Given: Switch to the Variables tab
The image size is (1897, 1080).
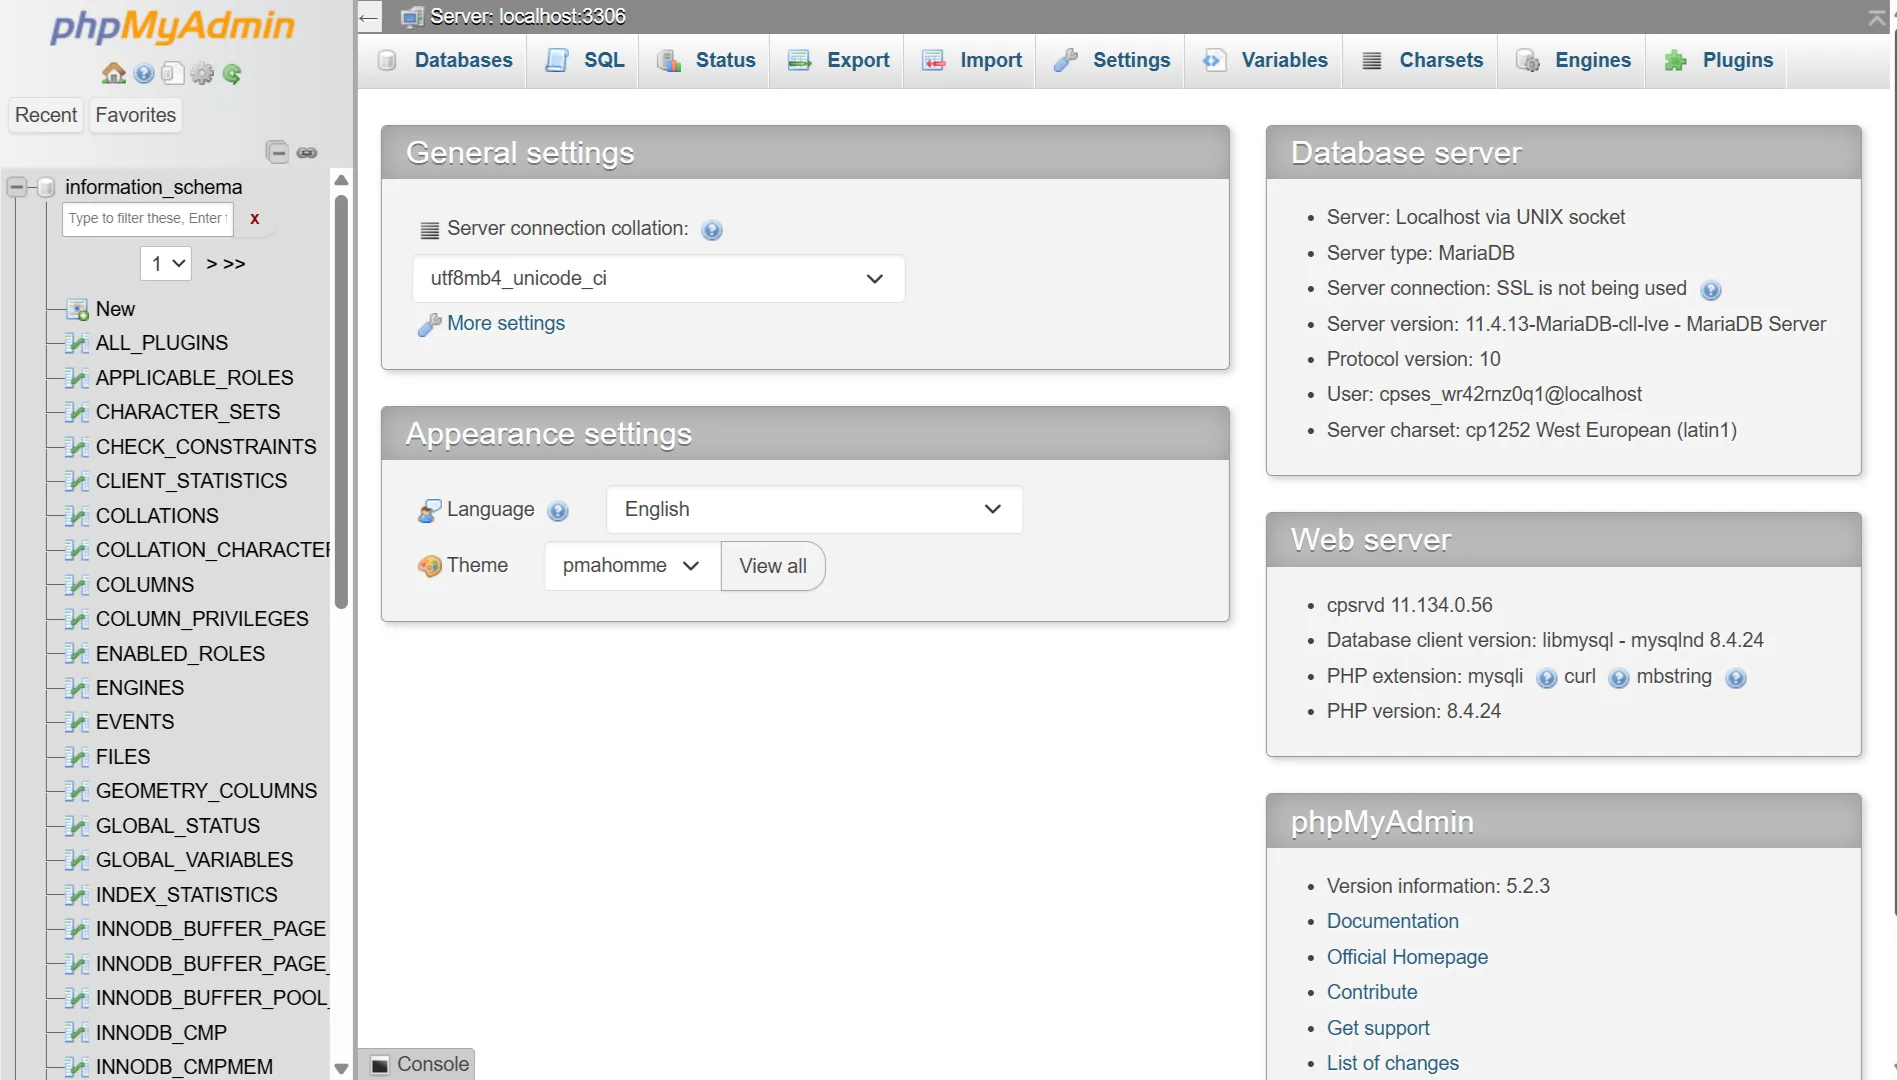Looking at the screenshot, I should coord(1265,60).
